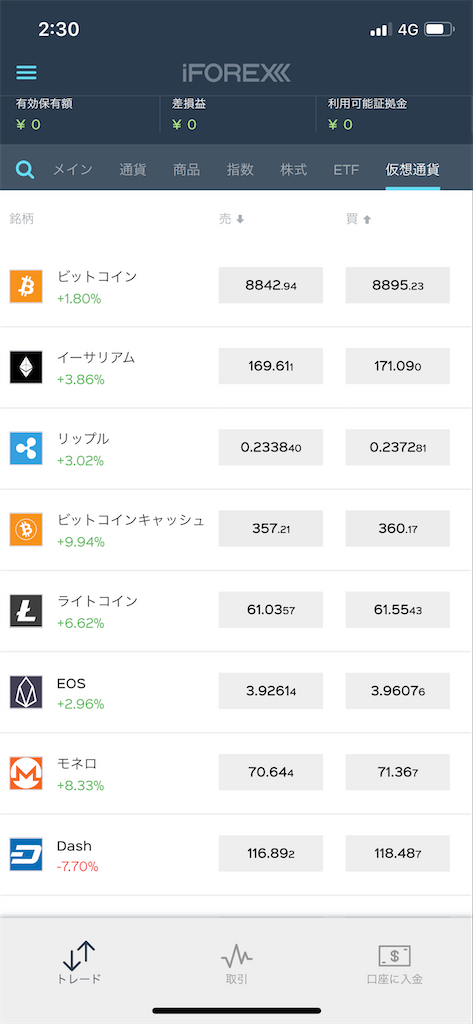
Task: Switch to the 通貨 category tab
Action: pyautogui.click(x=133, y=170)
